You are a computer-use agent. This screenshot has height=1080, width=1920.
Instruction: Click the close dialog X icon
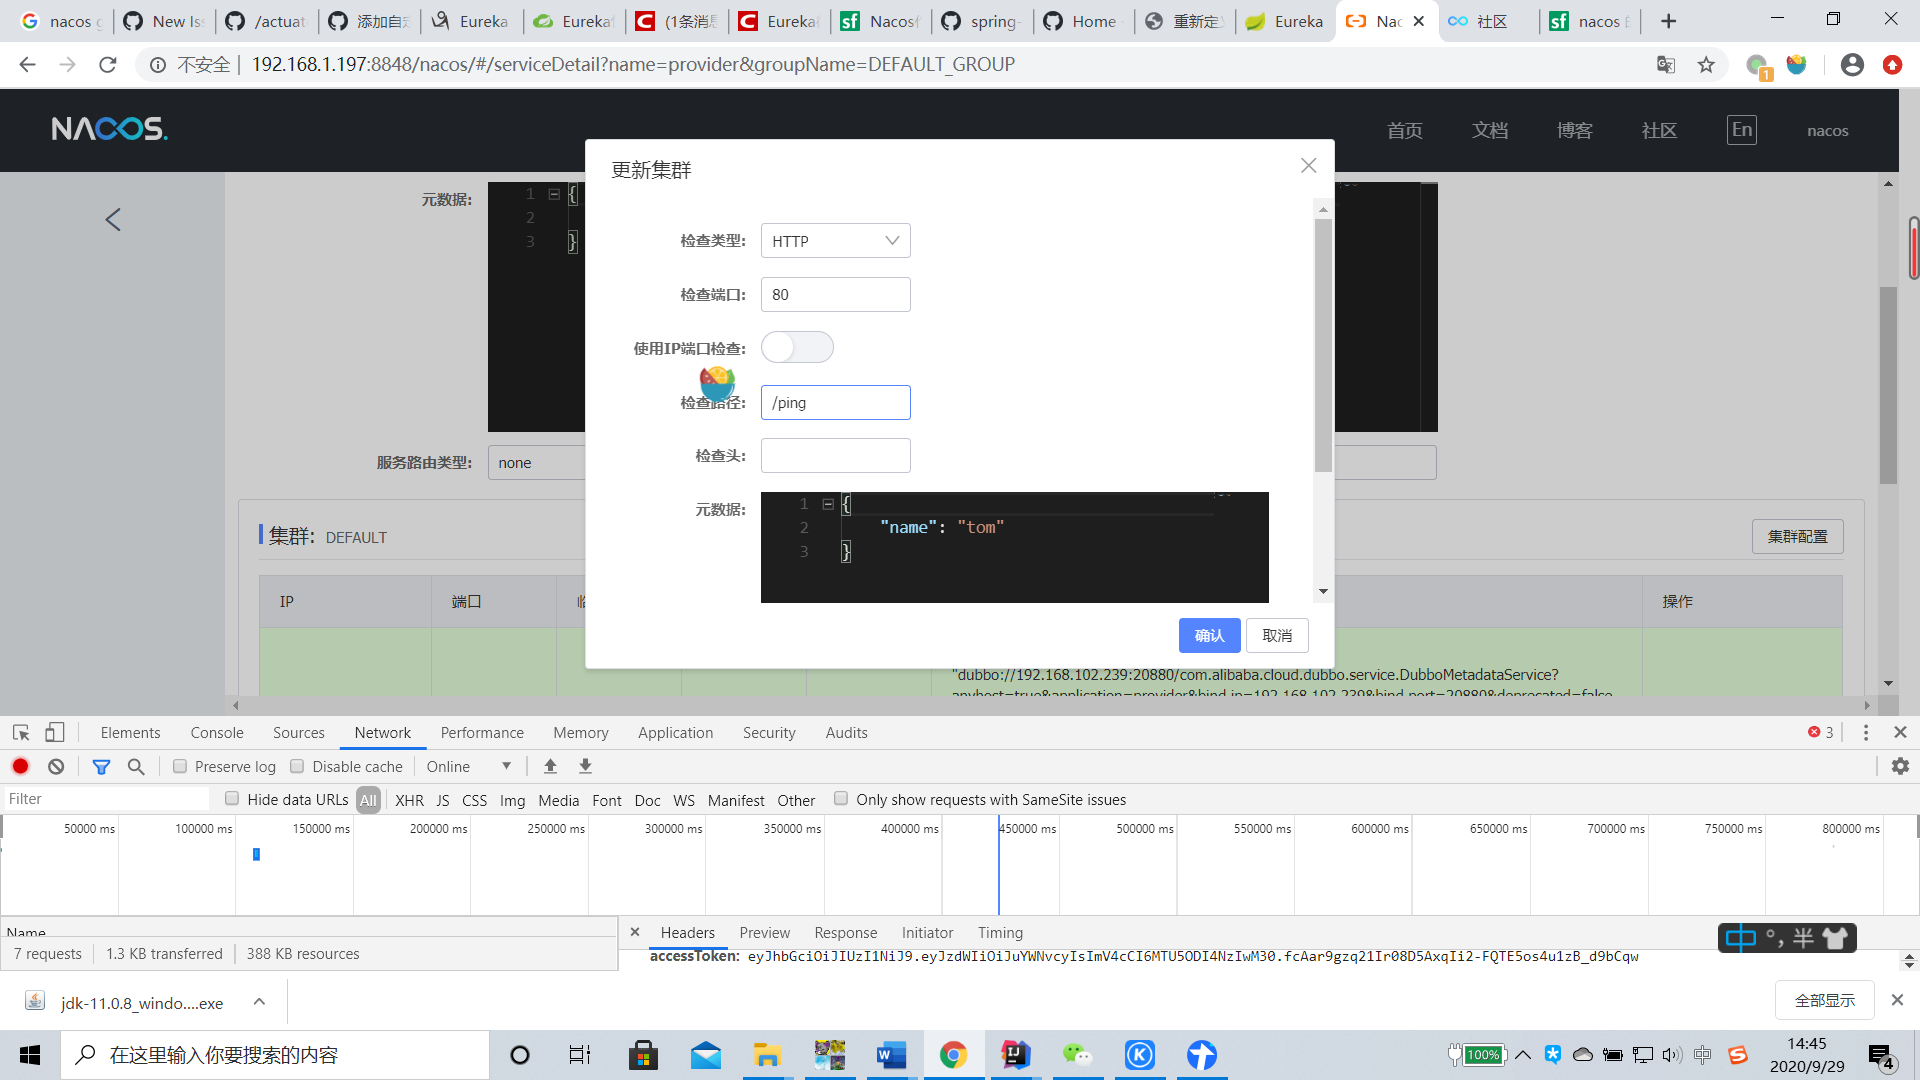pos(1308,165)
